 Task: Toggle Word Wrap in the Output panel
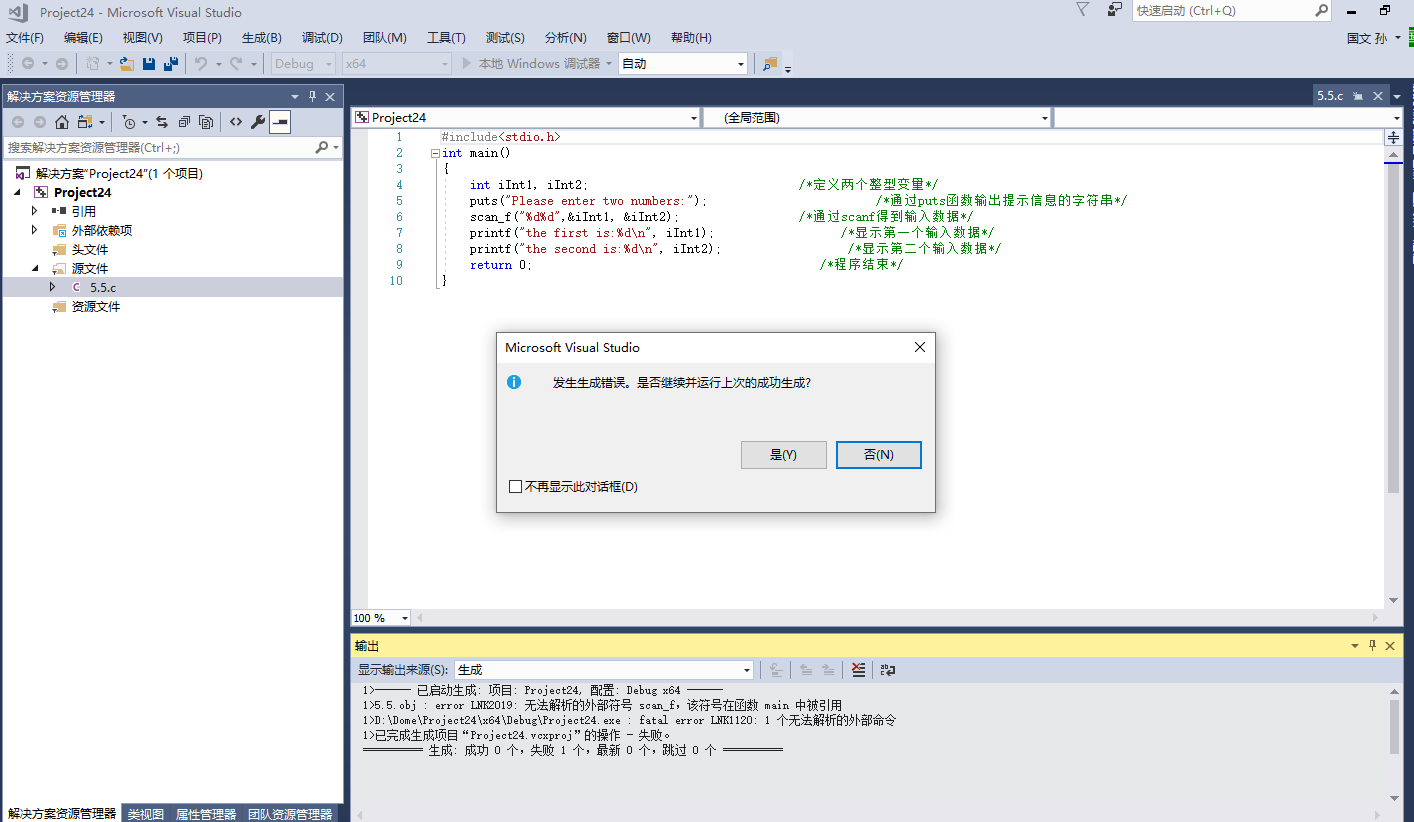[888, 670]
